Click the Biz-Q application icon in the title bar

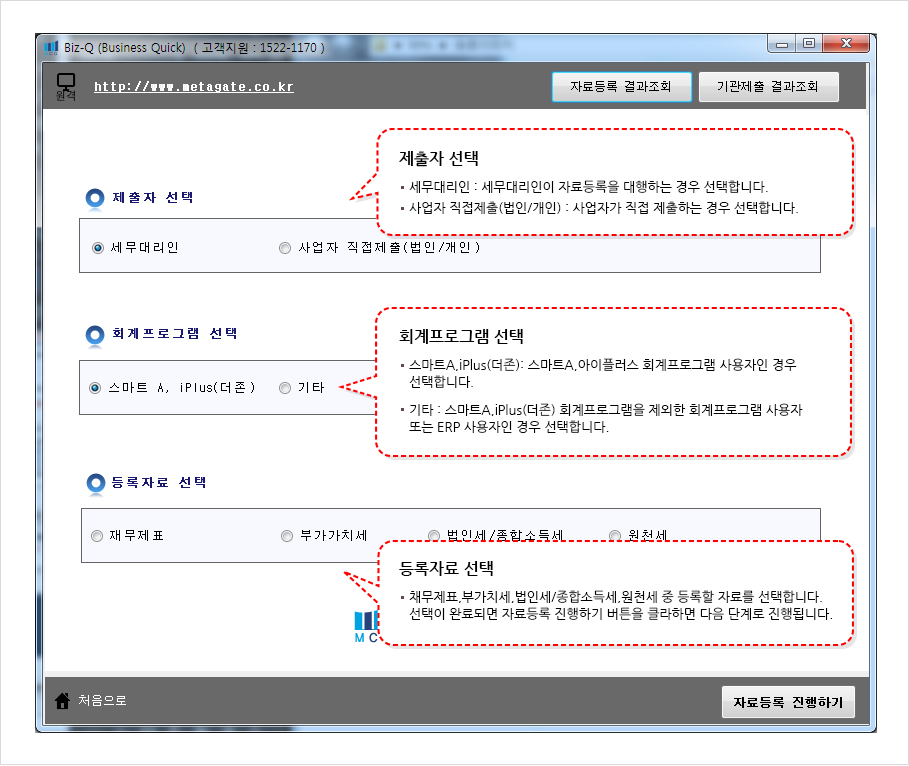tap(52, 44)
